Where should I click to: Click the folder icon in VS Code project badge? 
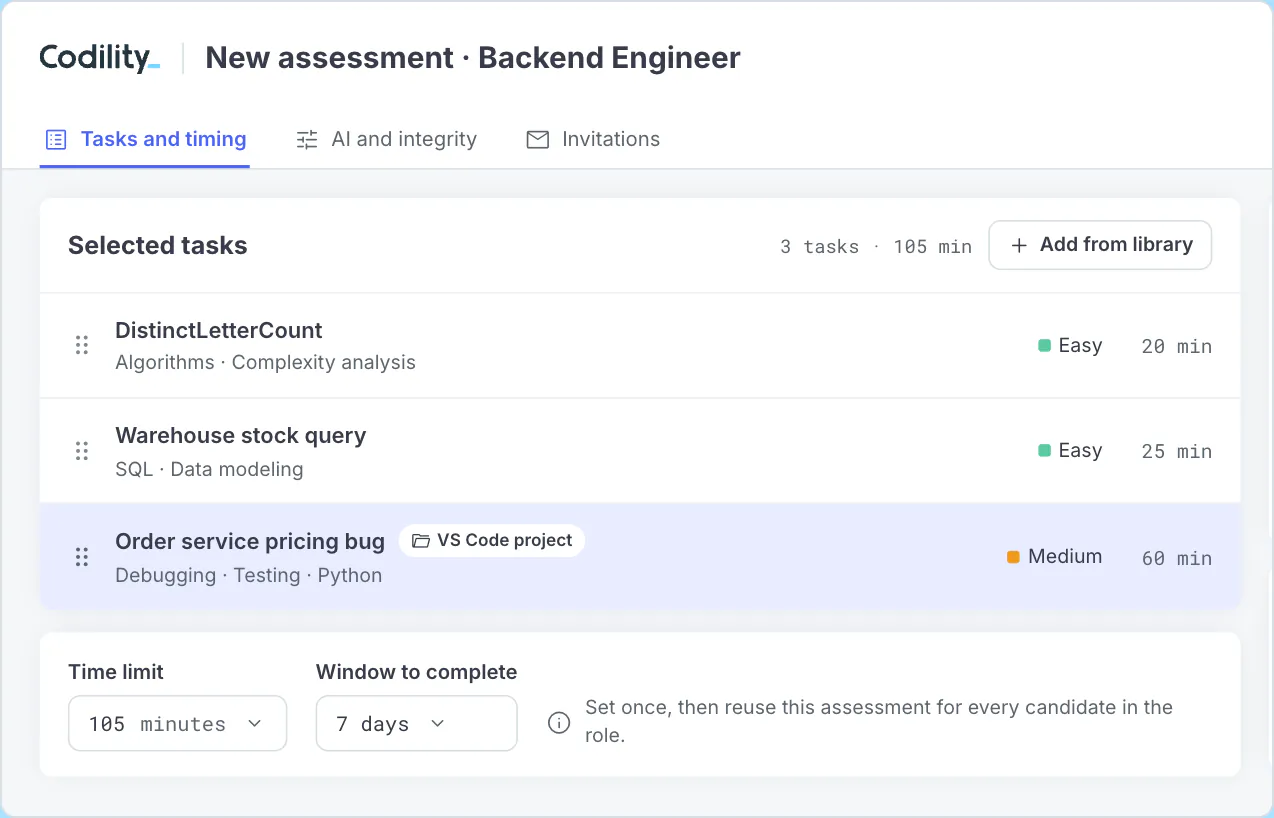click(421, 541)
